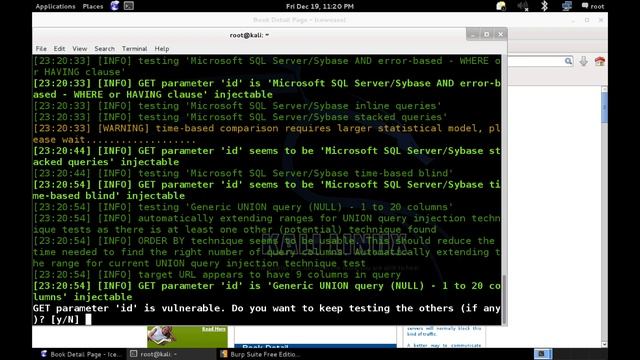Open the Terminal menu in menu bar
Viewport: 640px width, 360px height.
pos(134,49)
